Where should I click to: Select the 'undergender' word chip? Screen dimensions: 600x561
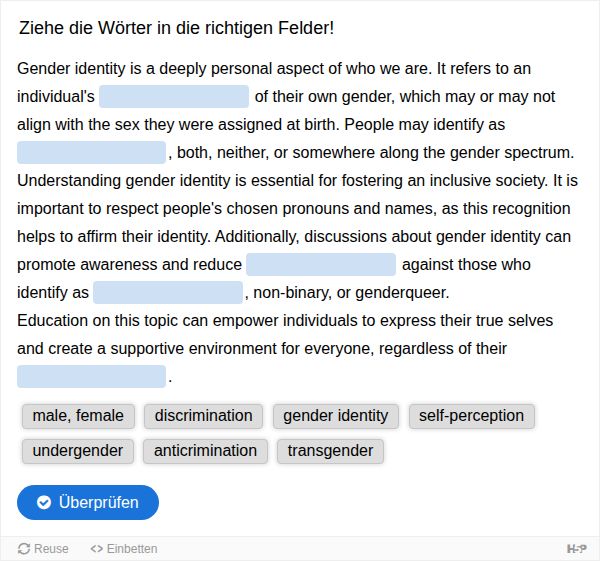[78, 451]
